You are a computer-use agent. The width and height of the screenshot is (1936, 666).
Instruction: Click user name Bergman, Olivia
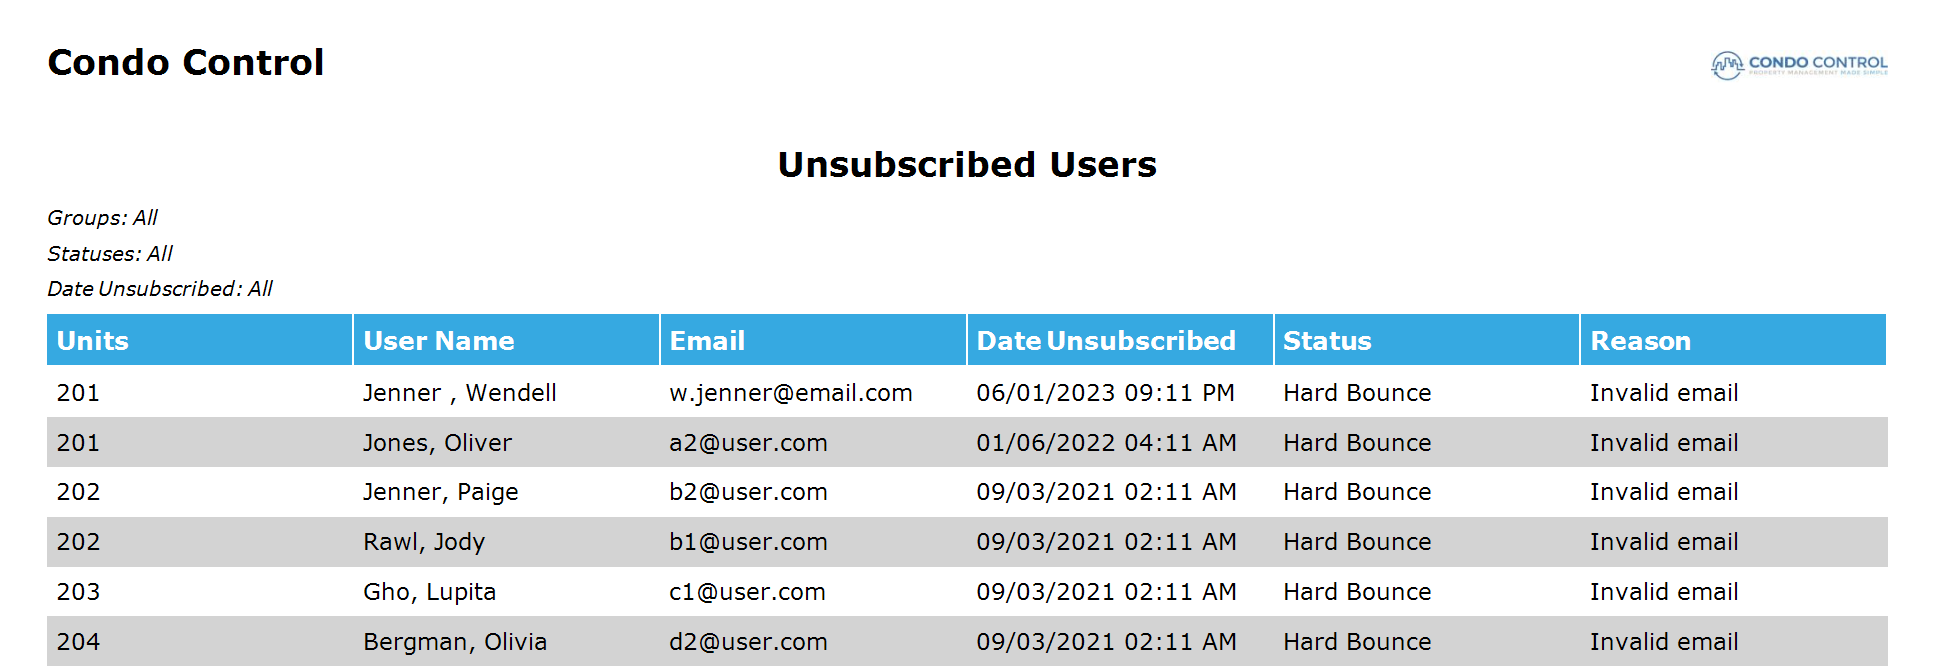[454, 642]
